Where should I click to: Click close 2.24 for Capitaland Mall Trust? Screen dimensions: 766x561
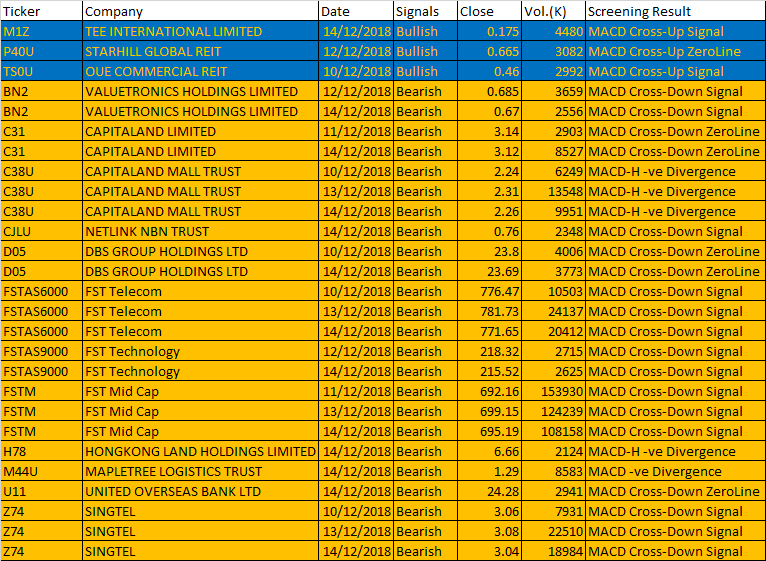click(489, 172)
